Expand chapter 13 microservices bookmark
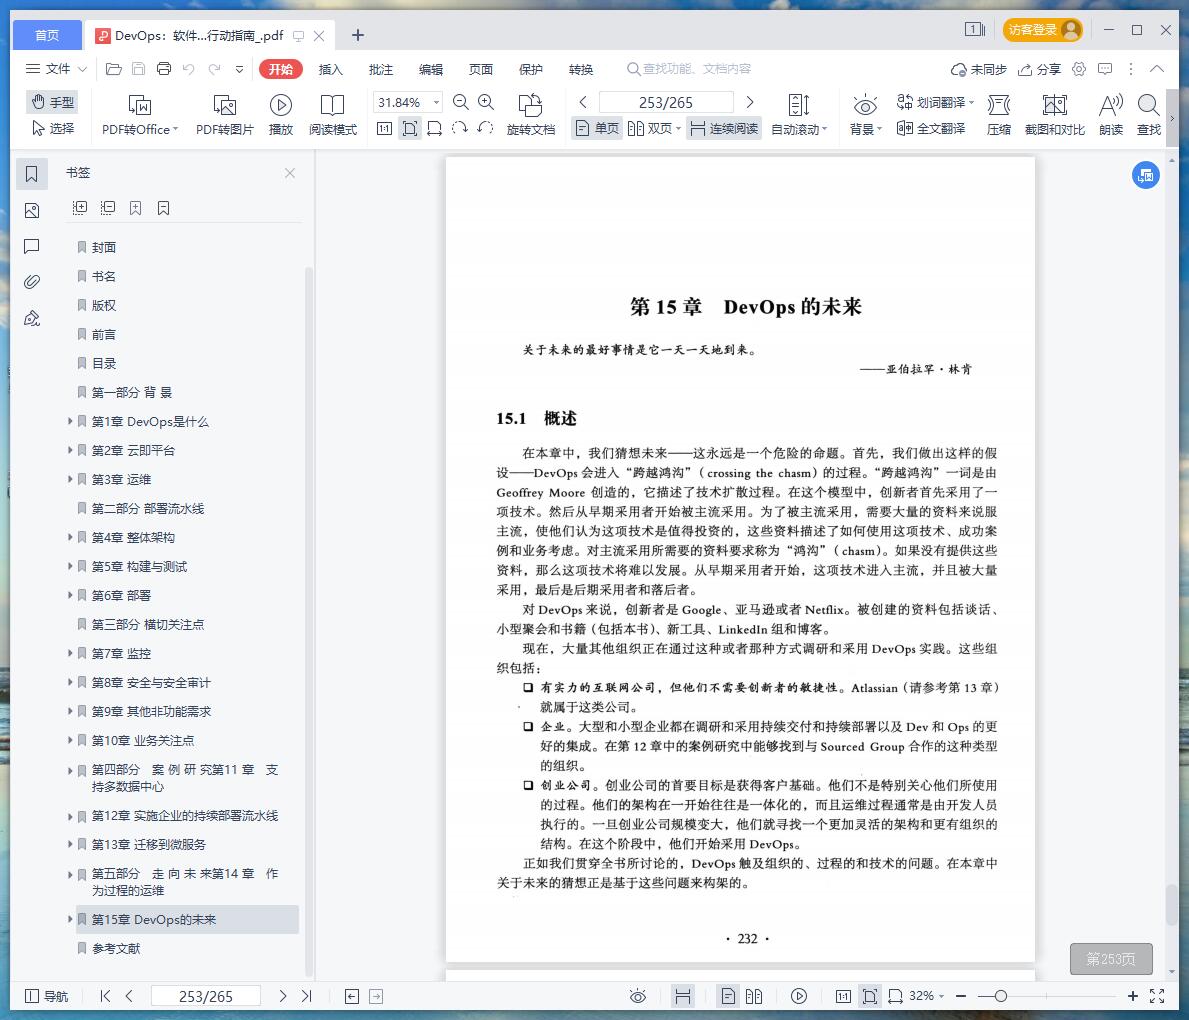 click(70, 844)
